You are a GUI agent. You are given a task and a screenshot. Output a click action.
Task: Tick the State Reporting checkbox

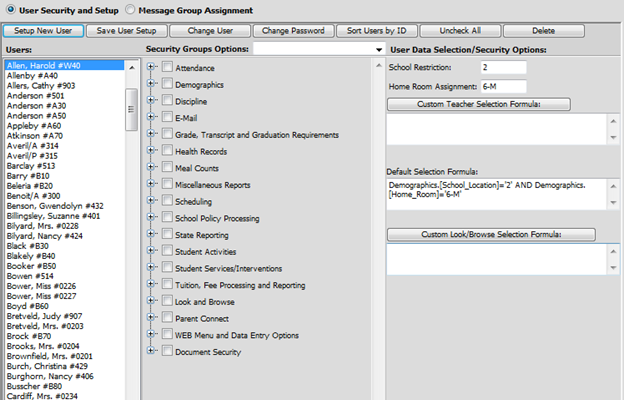pyautogui.click(x=167, y=234)
